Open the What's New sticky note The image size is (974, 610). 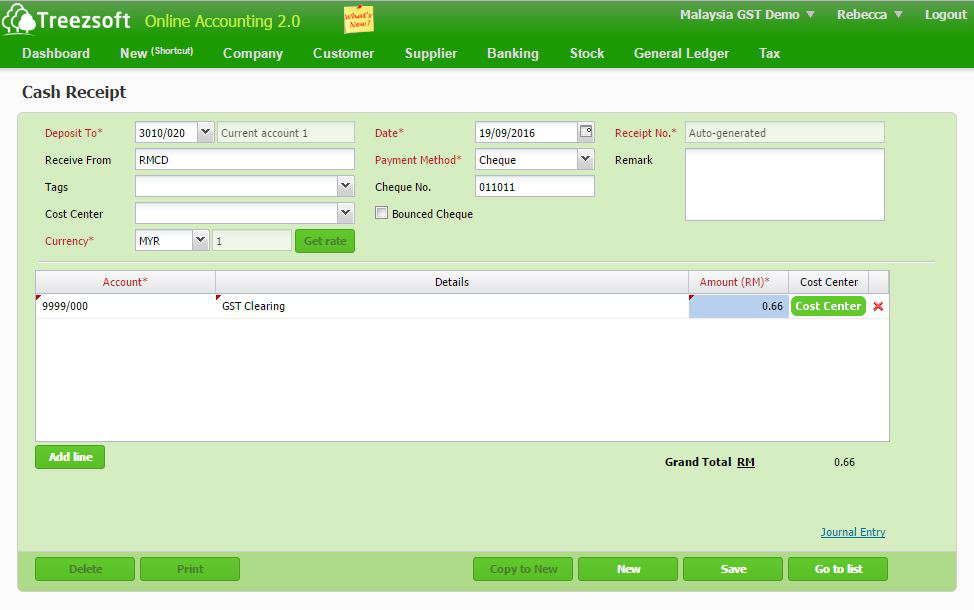[x=358, y=19]
